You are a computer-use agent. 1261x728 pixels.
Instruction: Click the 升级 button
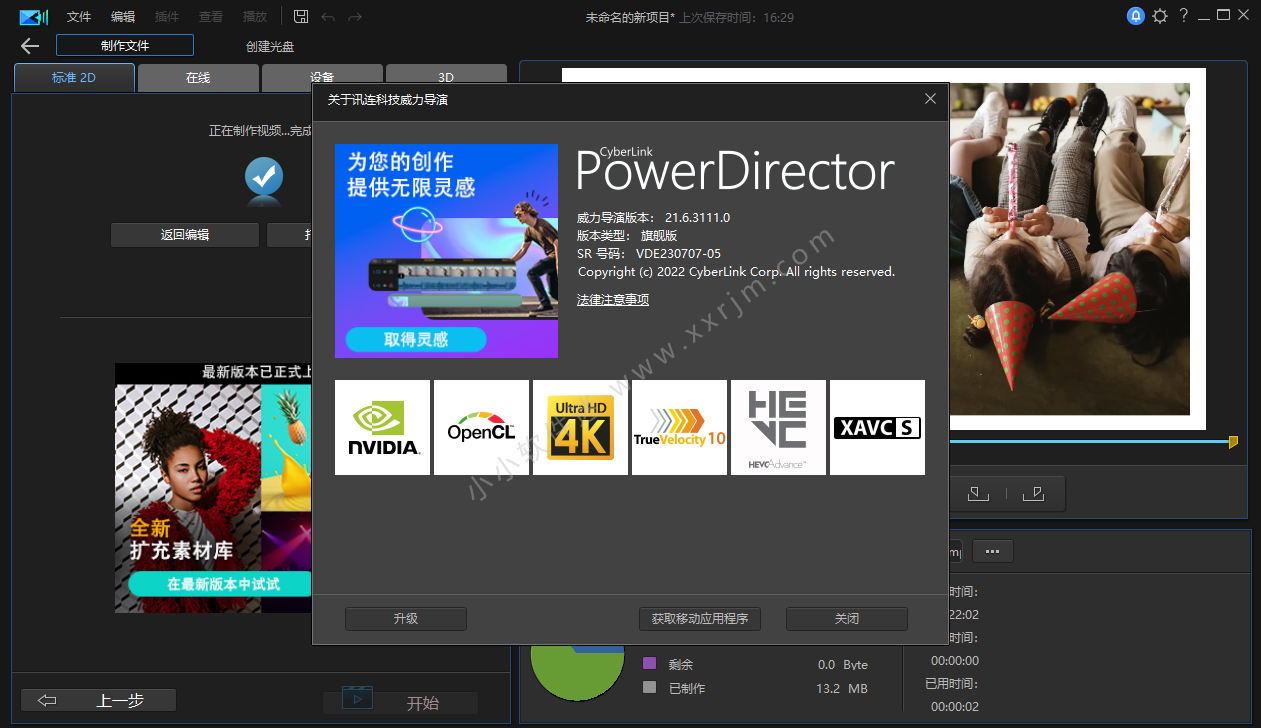point(405,618)
